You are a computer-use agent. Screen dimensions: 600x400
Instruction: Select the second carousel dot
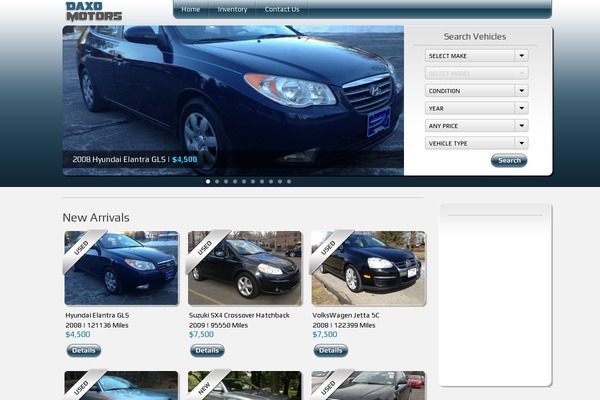click(217, 181)
